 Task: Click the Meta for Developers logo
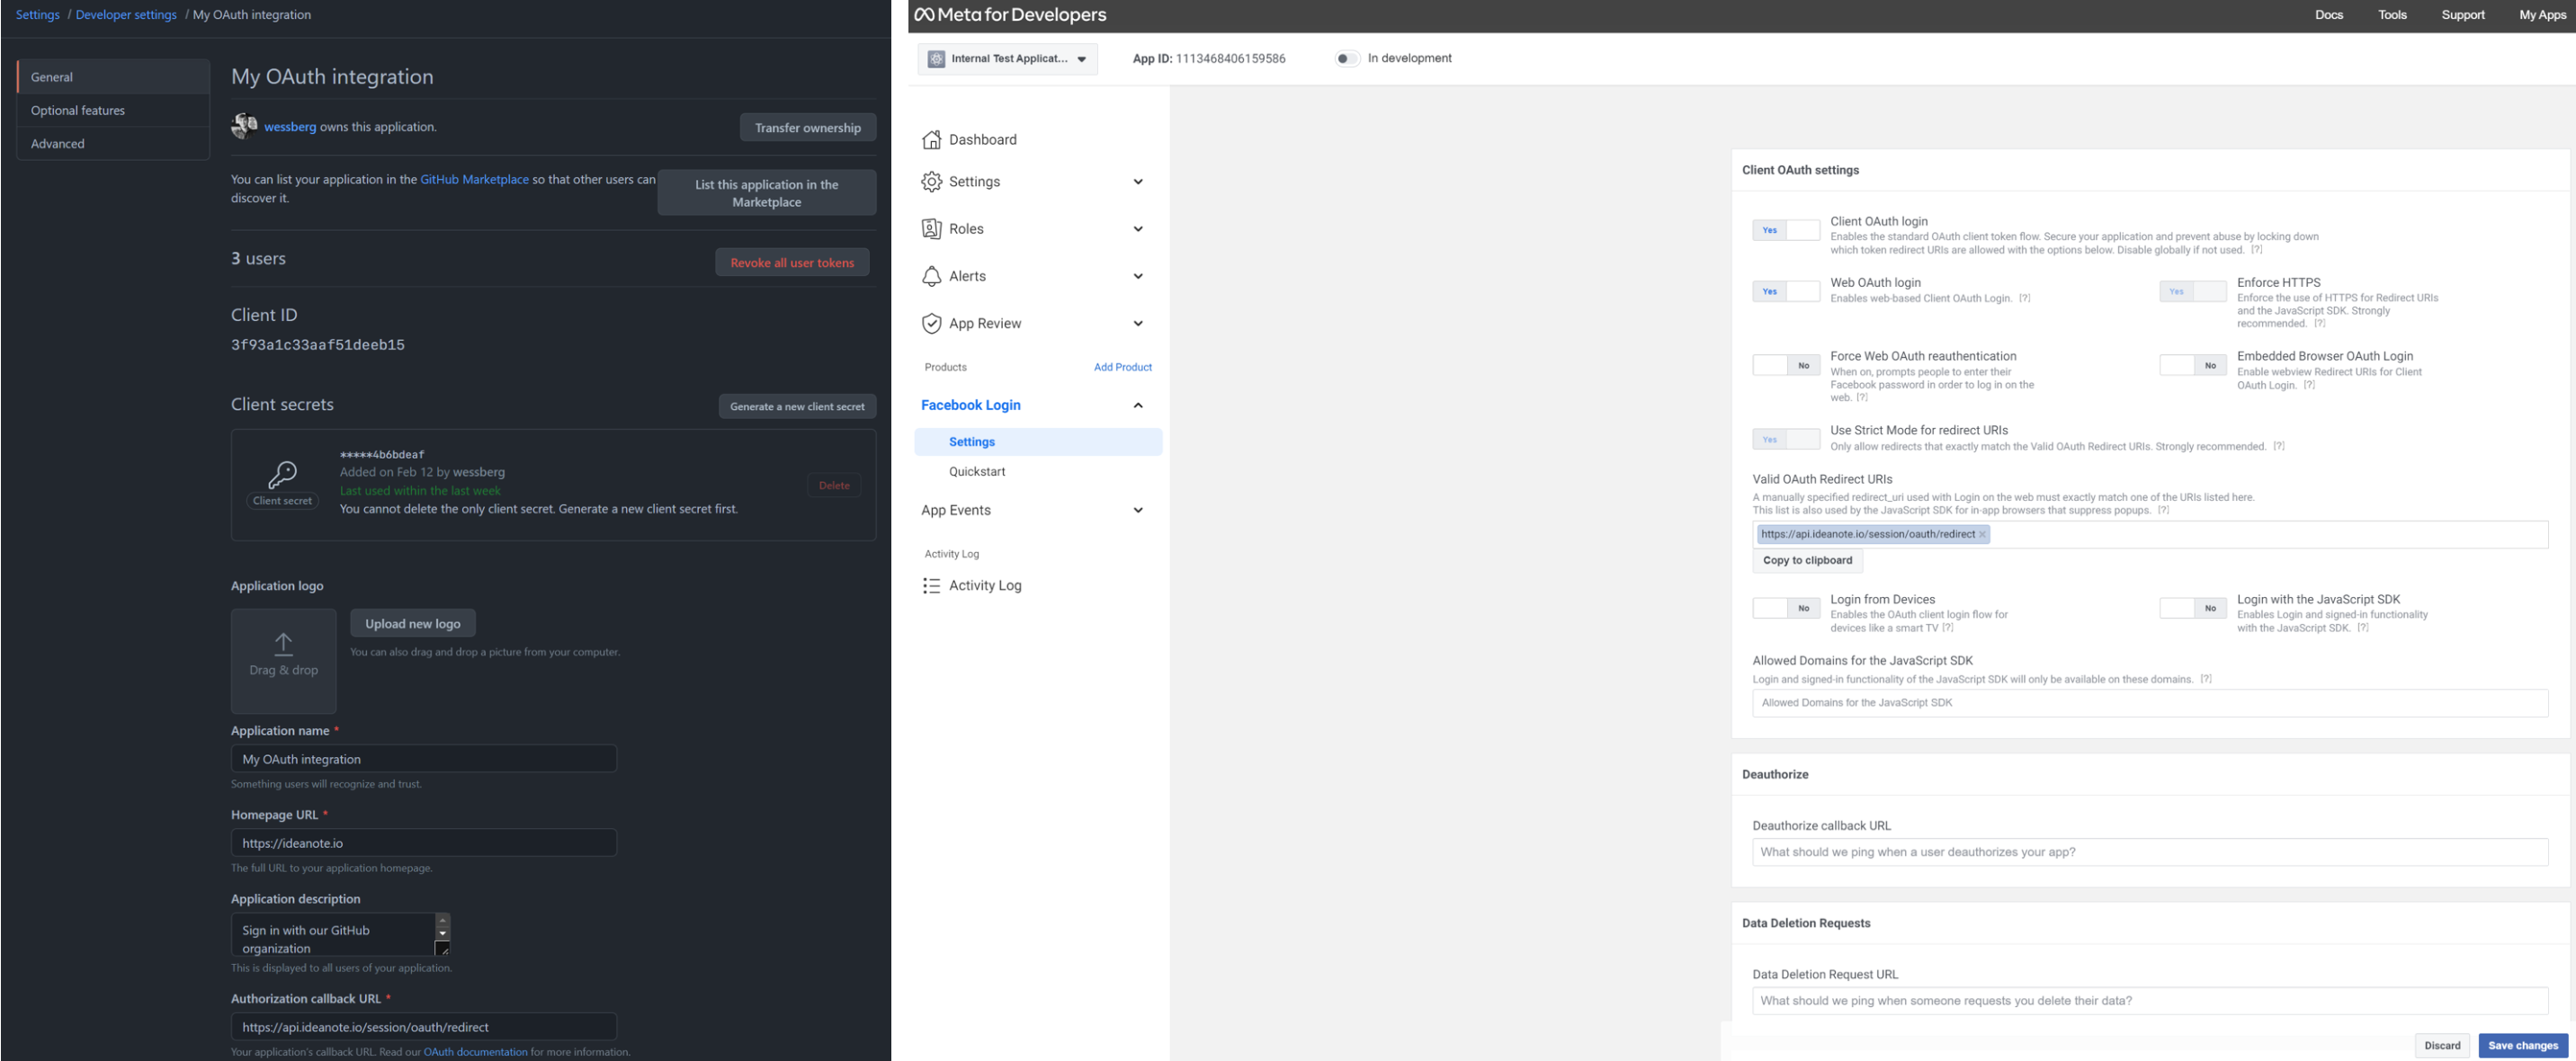(1009, 14)
